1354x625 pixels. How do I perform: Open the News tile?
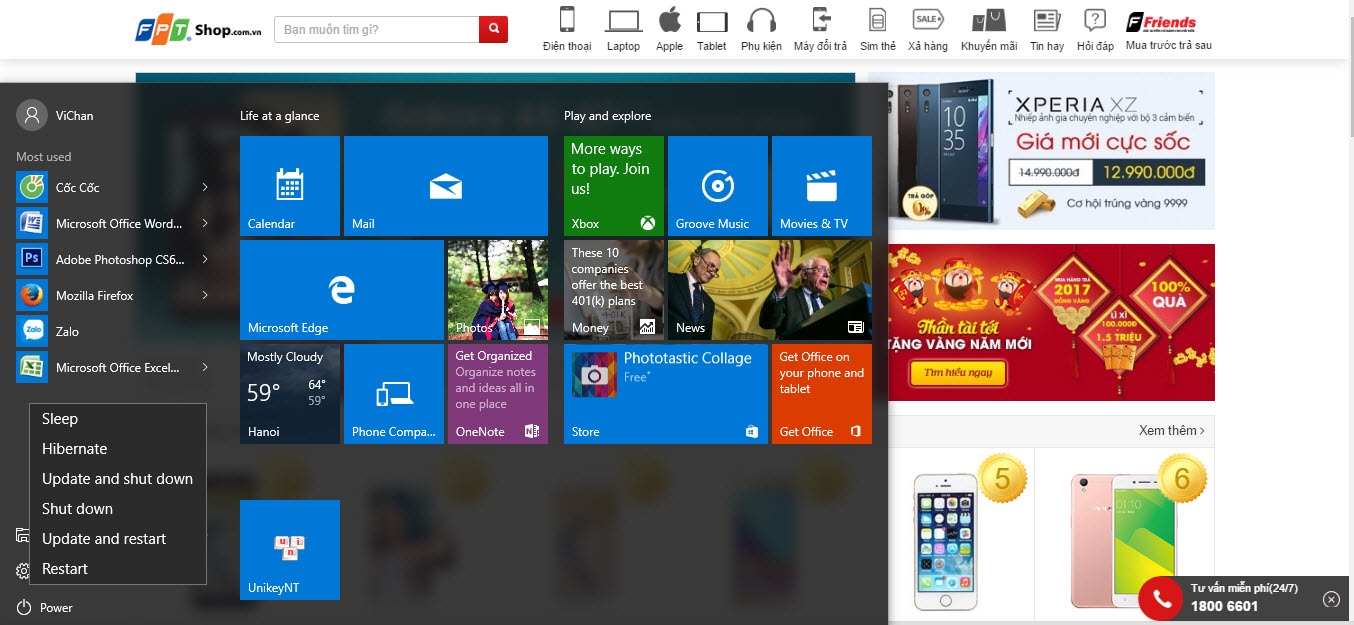(770, 290)
